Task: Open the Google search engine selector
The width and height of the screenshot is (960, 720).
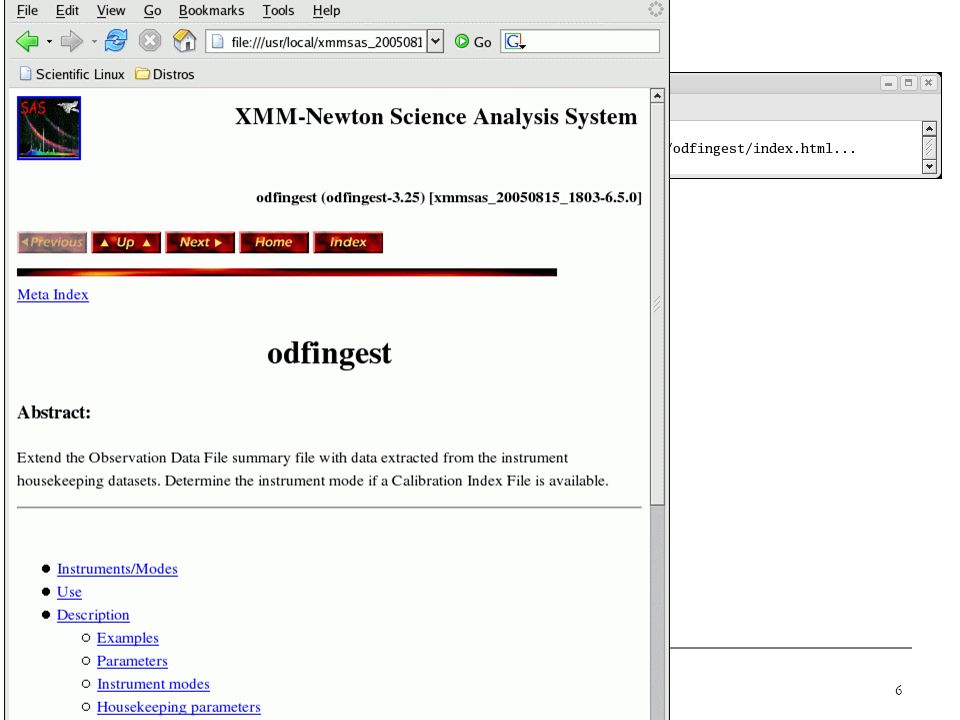Action: pyautogui.click(x=515, y=42)
